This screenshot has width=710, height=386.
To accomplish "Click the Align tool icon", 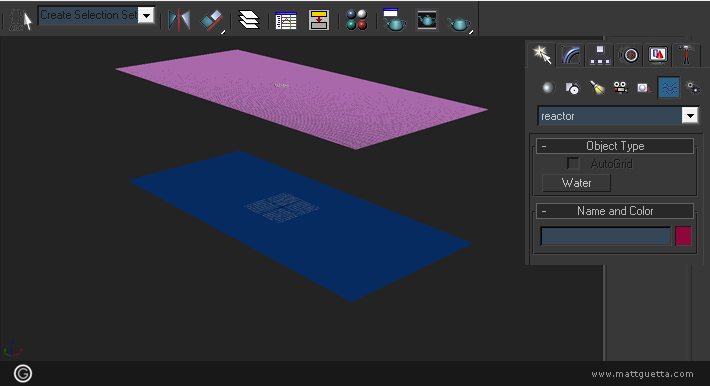I will click(212, 21).
